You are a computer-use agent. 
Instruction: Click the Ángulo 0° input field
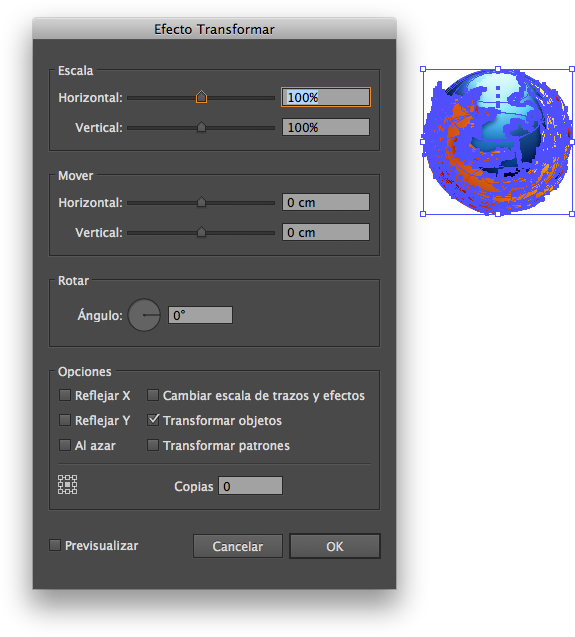[200, 315]
